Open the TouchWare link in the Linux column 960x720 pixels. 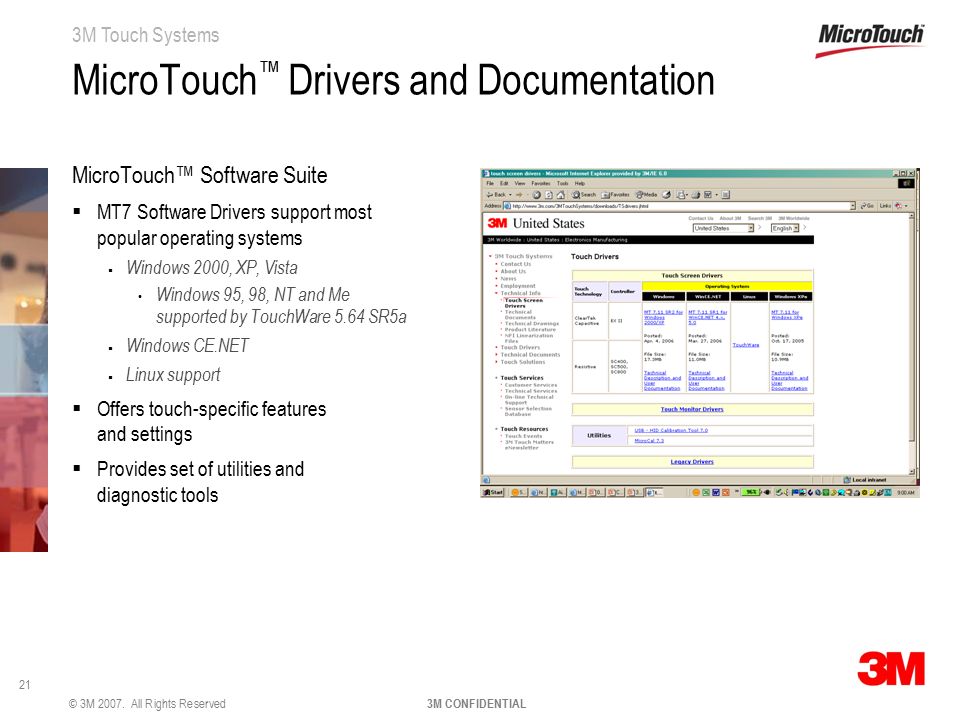(746, 345)
